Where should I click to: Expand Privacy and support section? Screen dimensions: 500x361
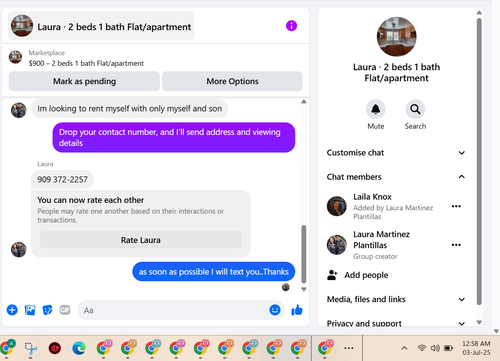coord(396,323)
